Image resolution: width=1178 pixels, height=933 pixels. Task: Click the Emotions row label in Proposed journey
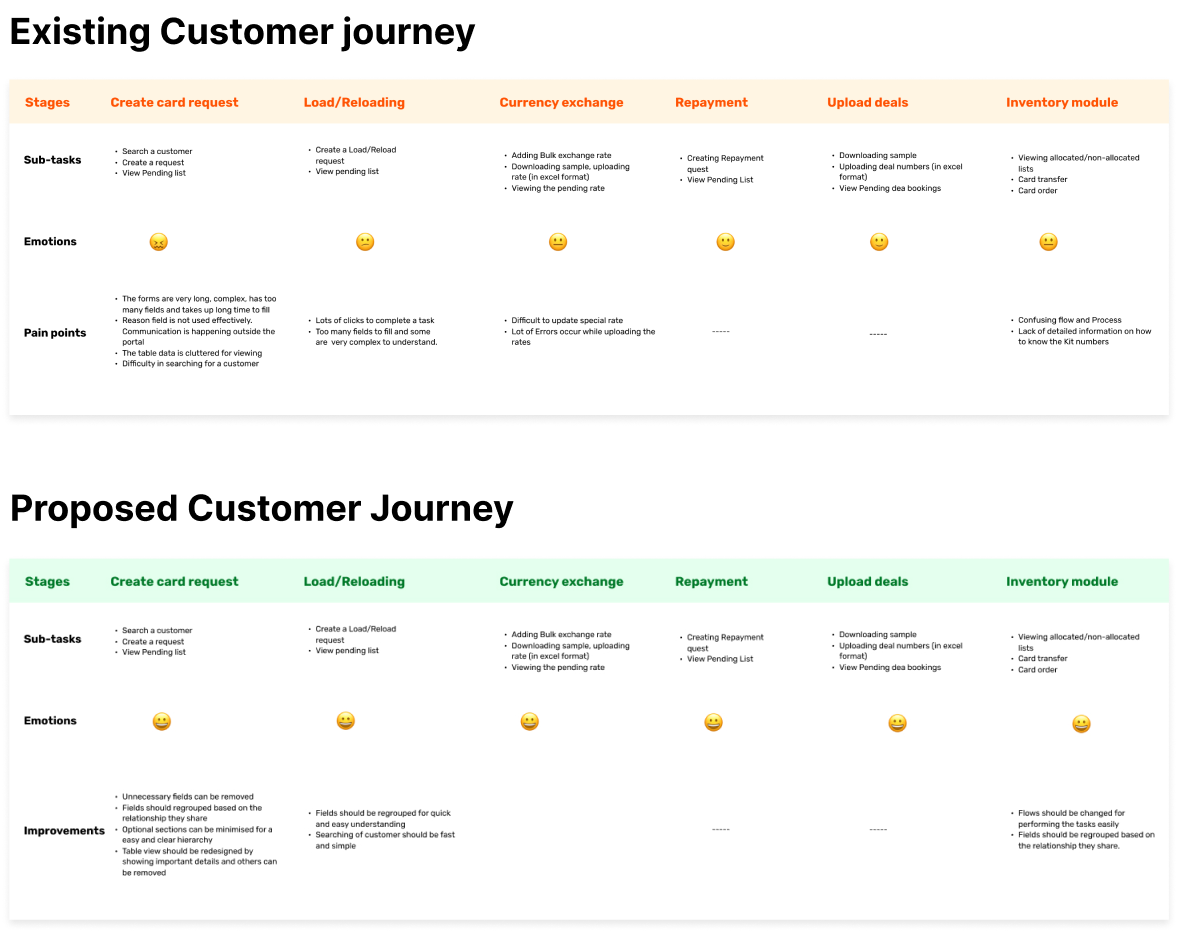point(50,721)
